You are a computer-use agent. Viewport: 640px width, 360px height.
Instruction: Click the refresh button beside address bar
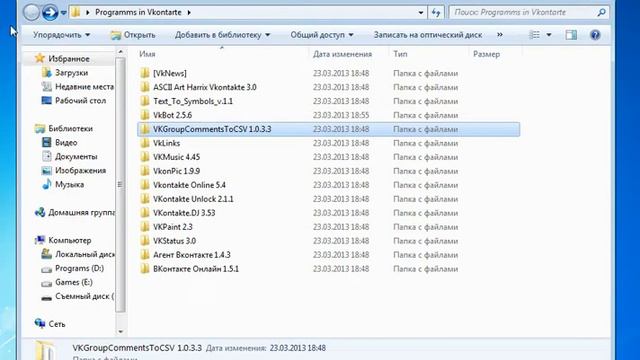[x=436, y=13]
